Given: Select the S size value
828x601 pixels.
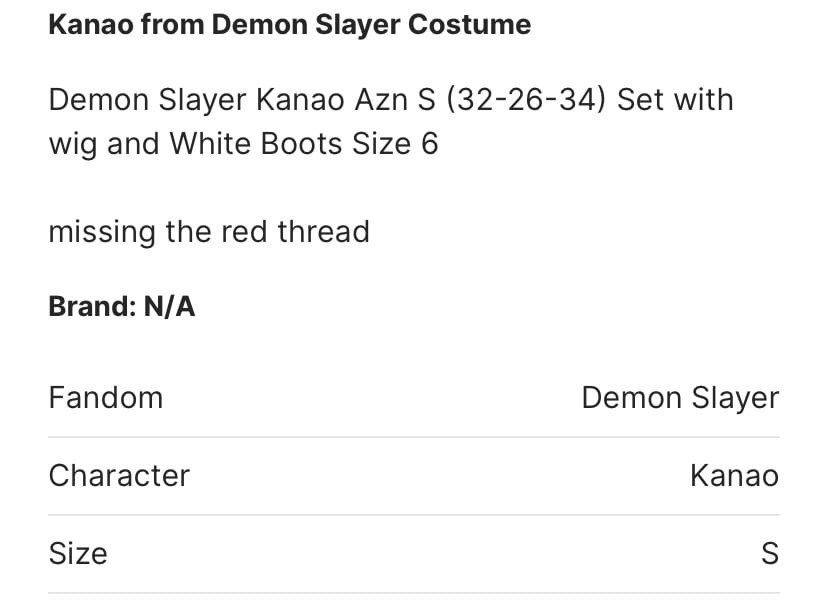Looking at the screenshot, I should 770,554.
